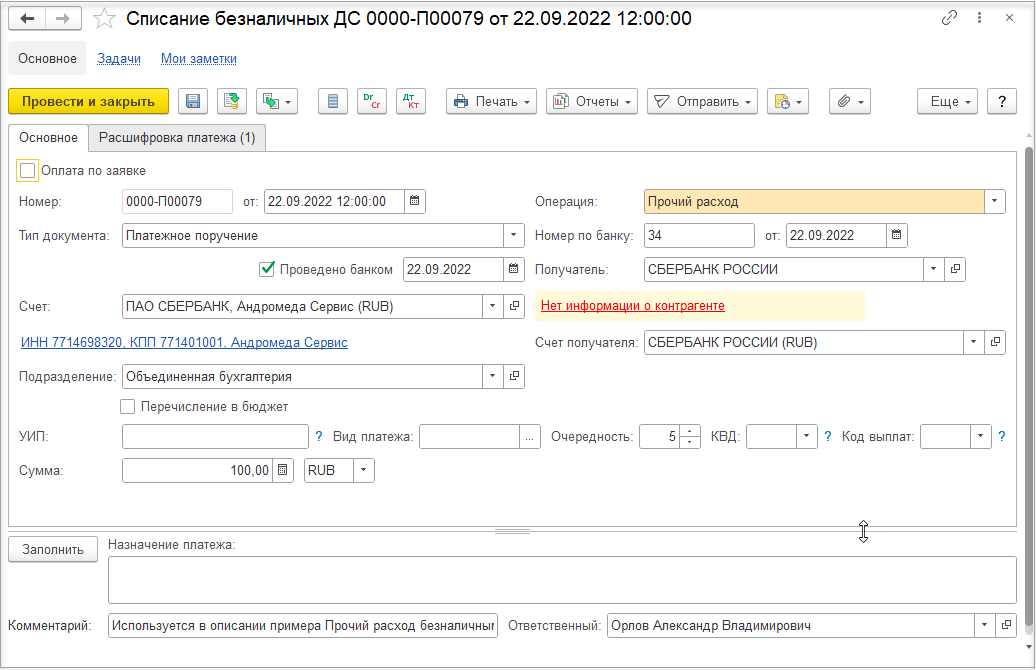This screenshot has width=1036, height=670.
Task: Open calculator icon in the Сумма field
Action: (x=283, y=470)
